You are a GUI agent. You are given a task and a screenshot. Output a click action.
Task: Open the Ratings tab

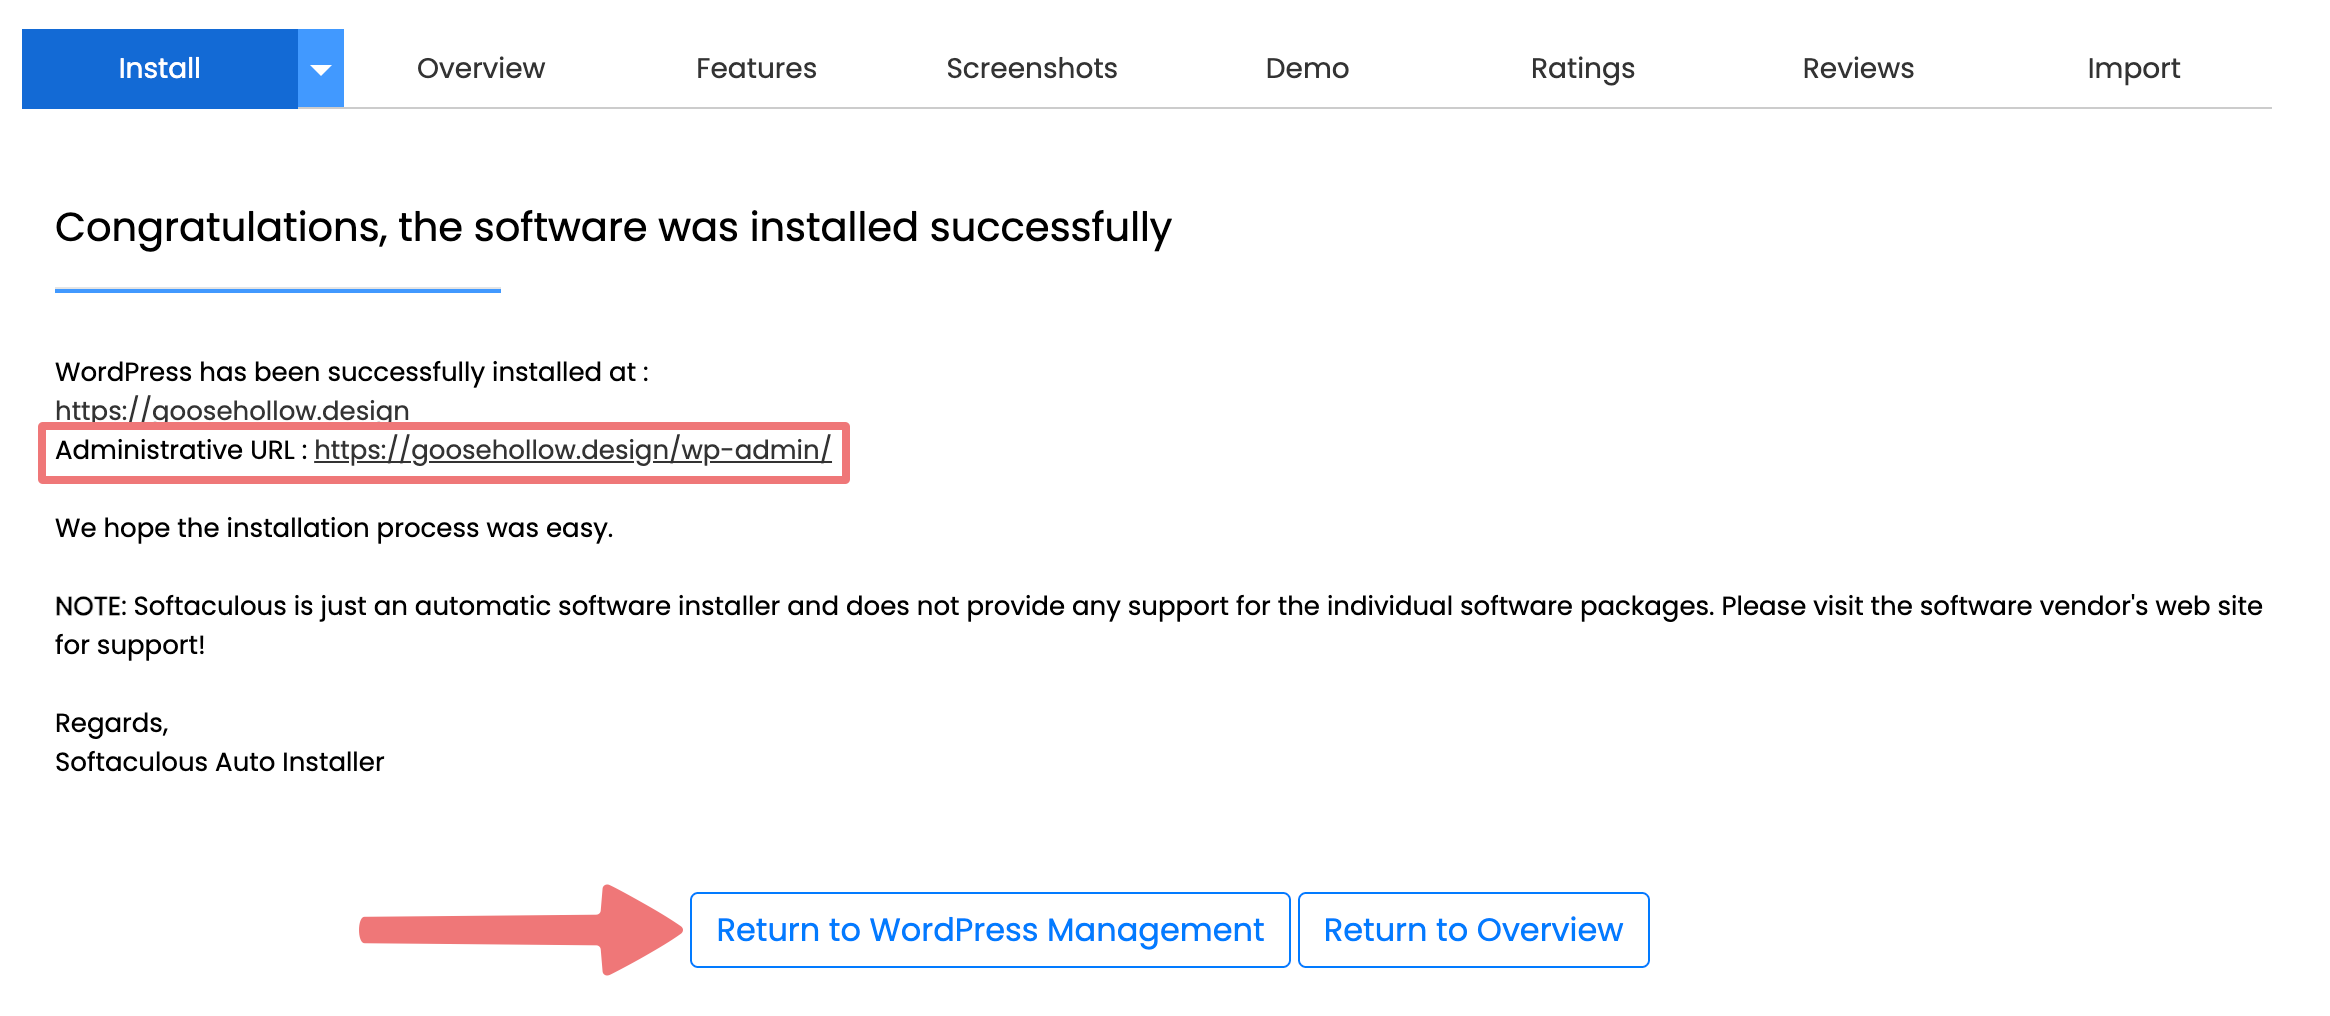[1583, 68]
